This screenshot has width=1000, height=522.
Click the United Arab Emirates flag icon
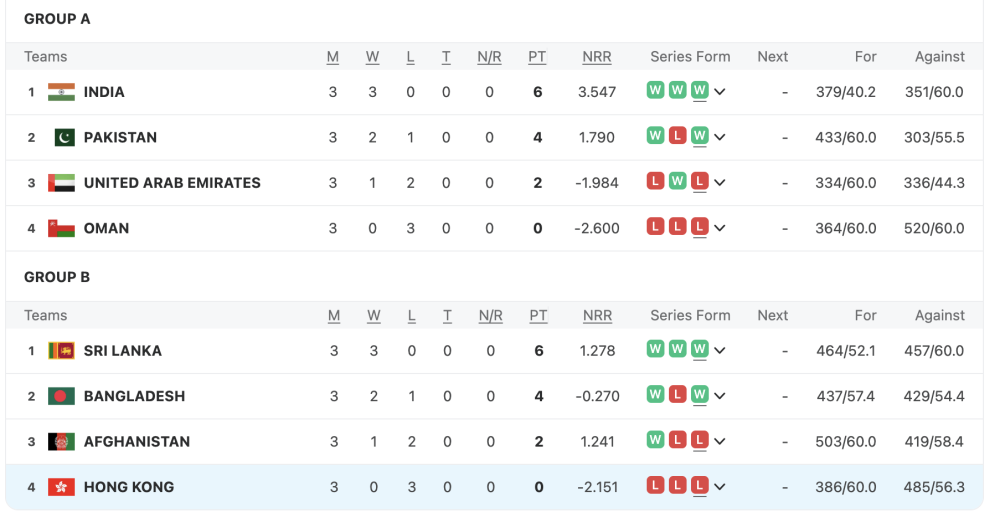(61, 183)
